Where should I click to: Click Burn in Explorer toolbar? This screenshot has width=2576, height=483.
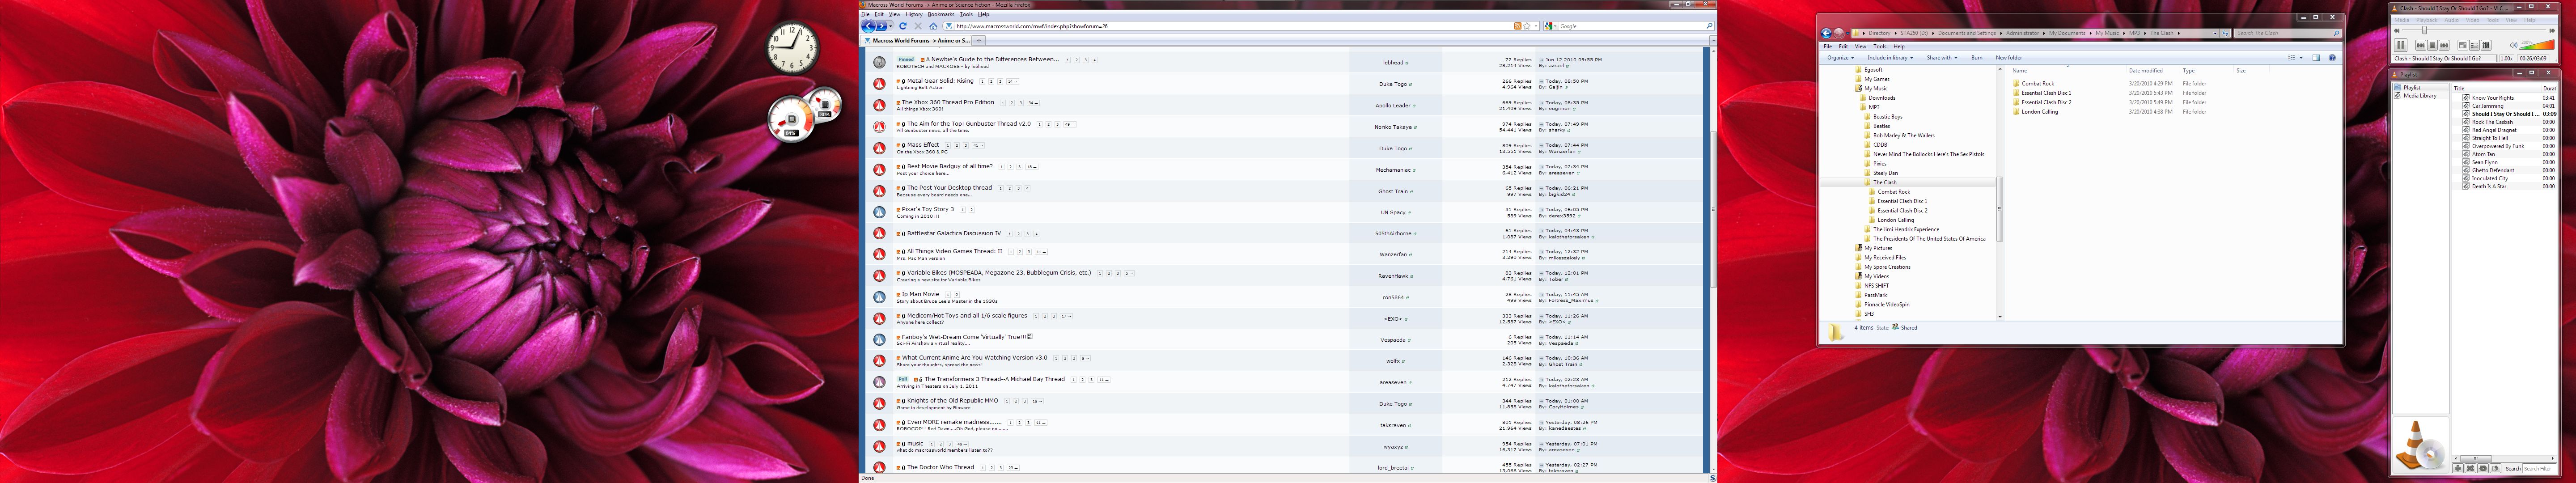click(1977, 58)
